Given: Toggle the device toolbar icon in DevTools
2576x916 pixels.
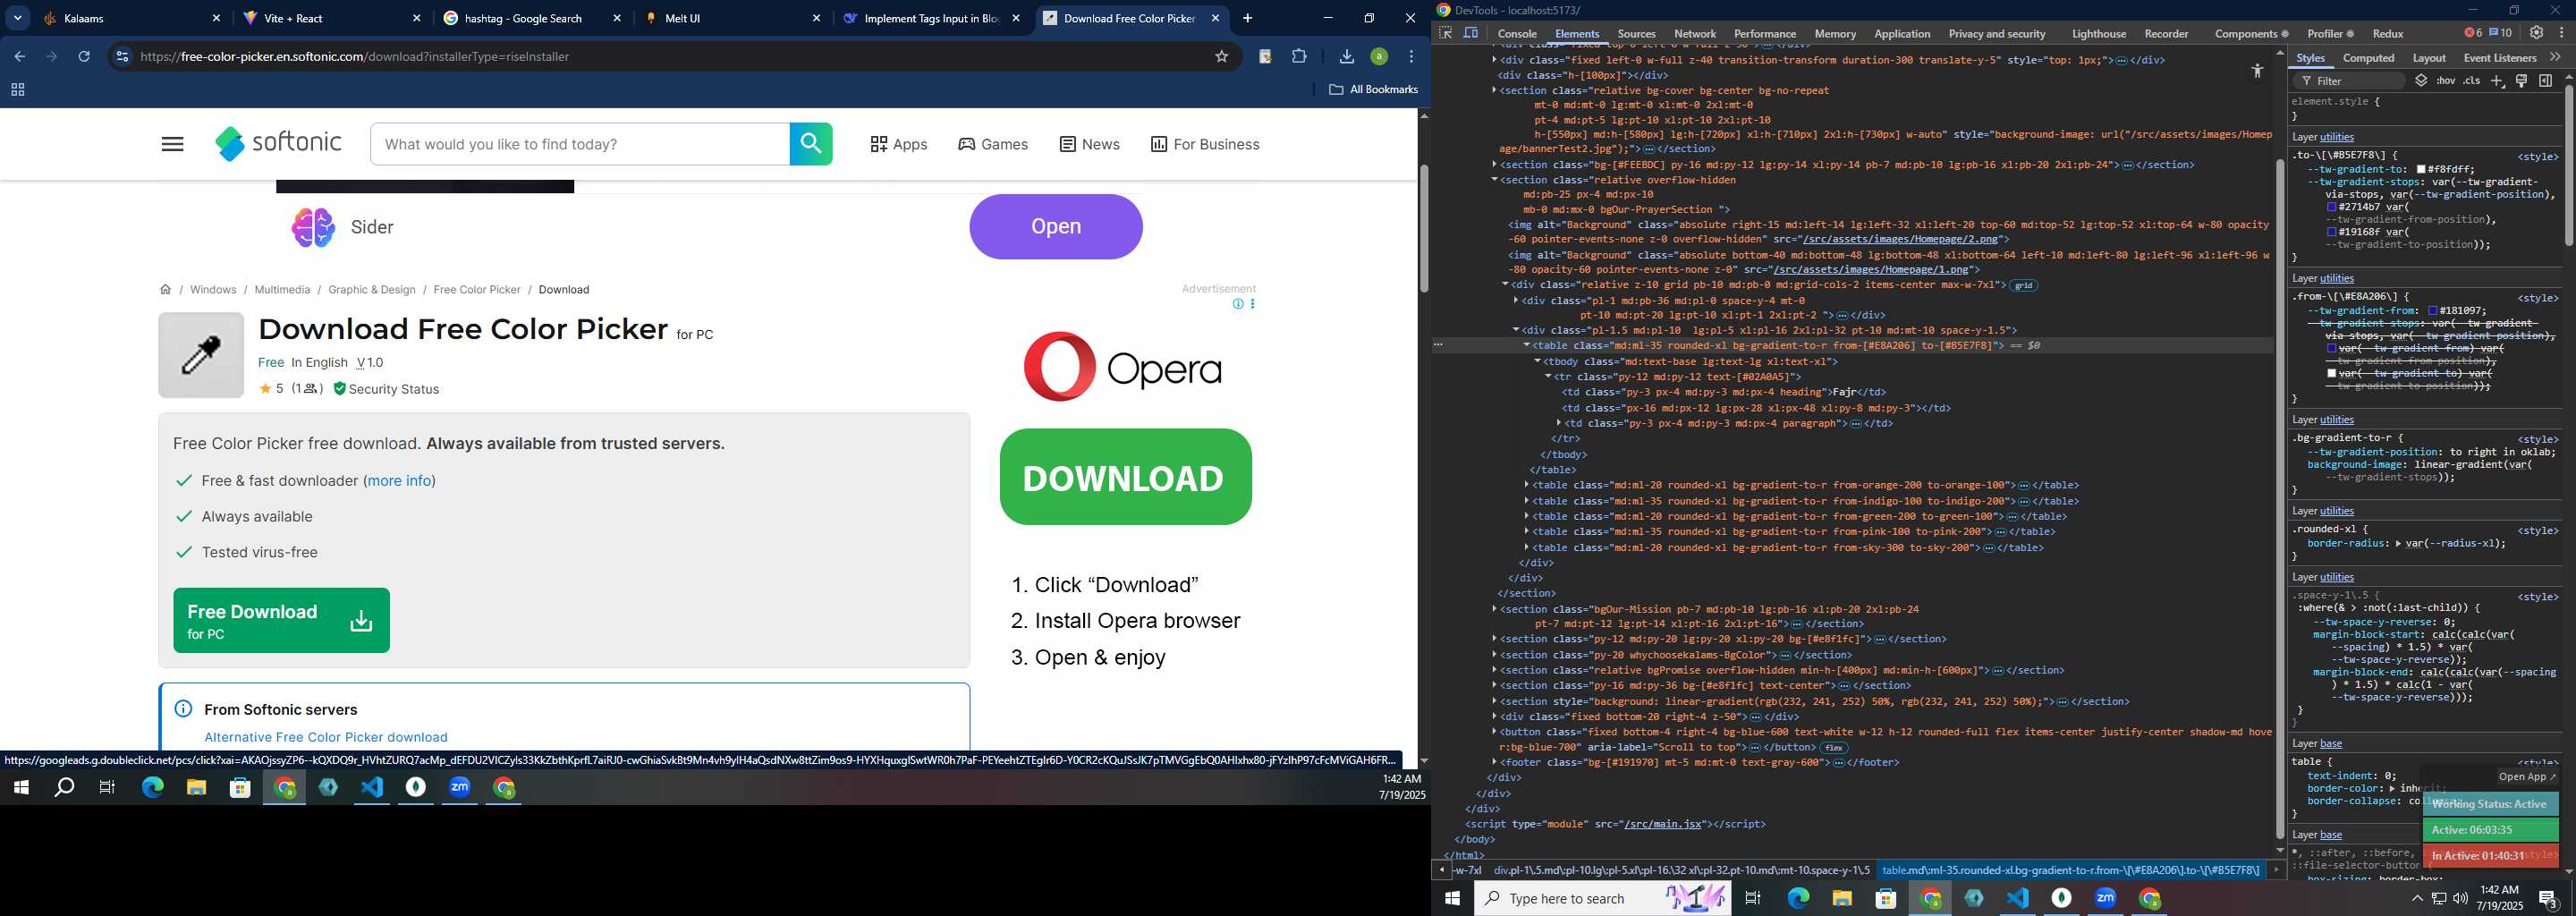Looking at the screenshot, I should [1471, 33].
